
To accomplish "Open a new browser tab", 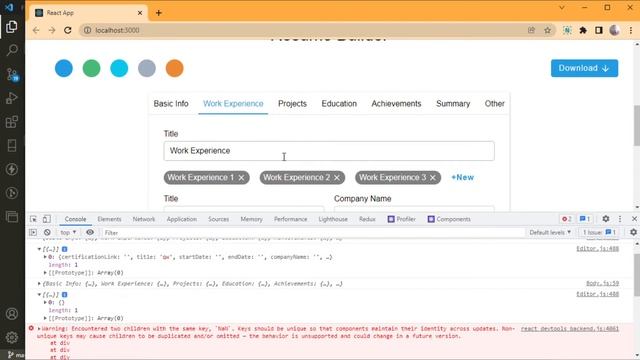I will (159, 13).
